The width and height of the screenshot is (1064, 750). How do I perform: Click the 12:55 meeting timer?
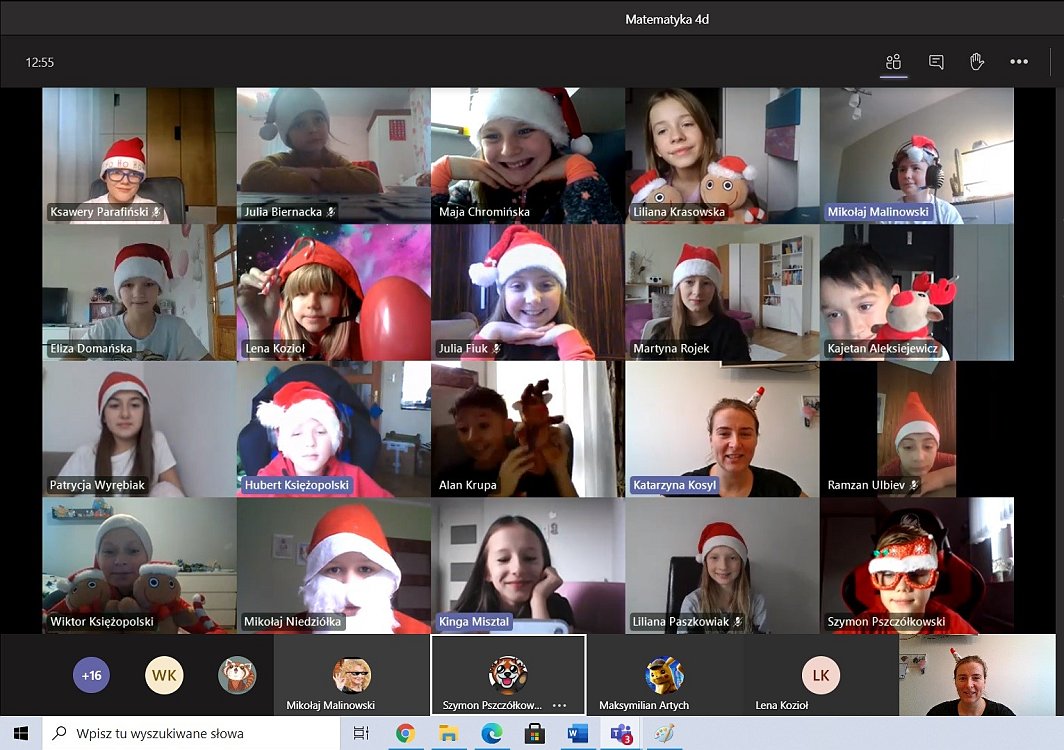39,62
